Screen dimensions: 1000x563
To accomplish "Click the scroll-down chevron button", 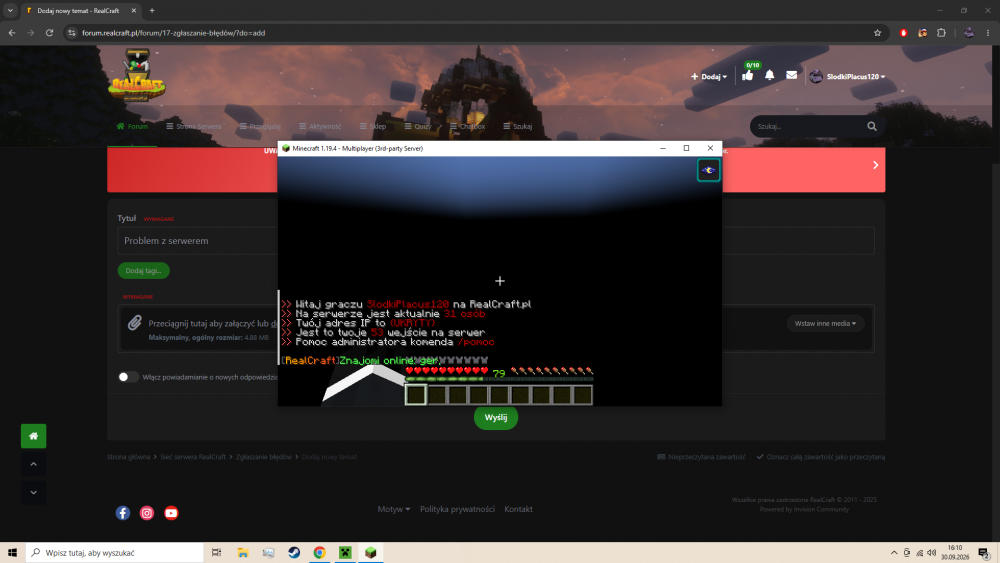I will coord(33,492).
